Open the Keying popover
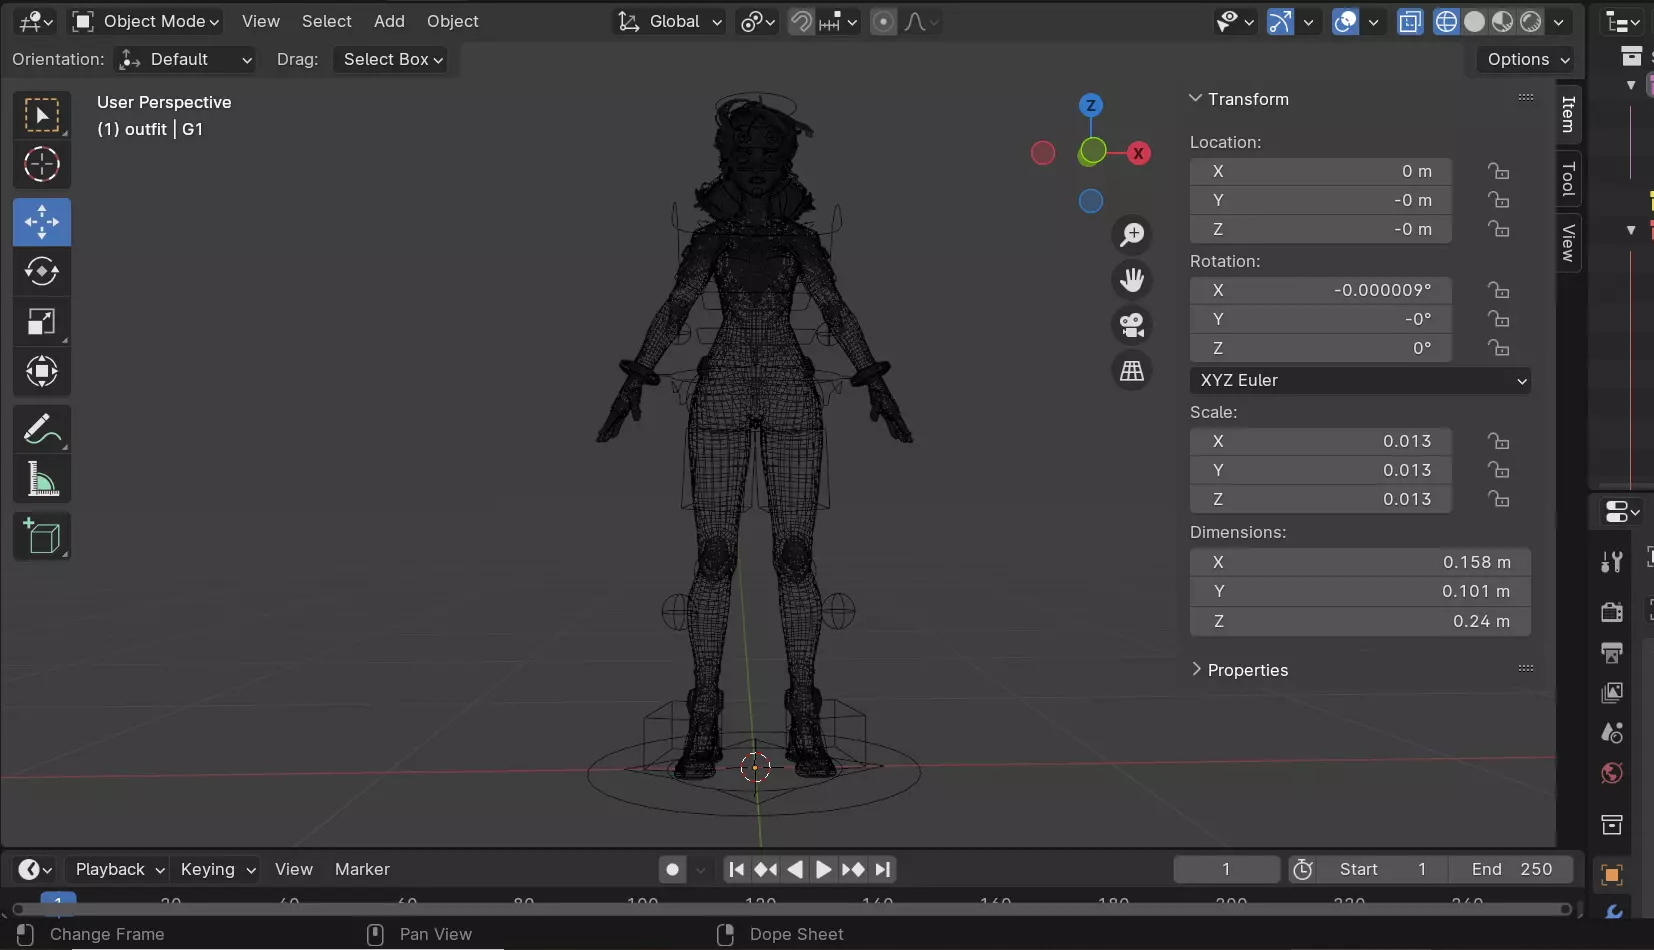Viewport: 1654px width, 950px height. [x=216, y=869]
